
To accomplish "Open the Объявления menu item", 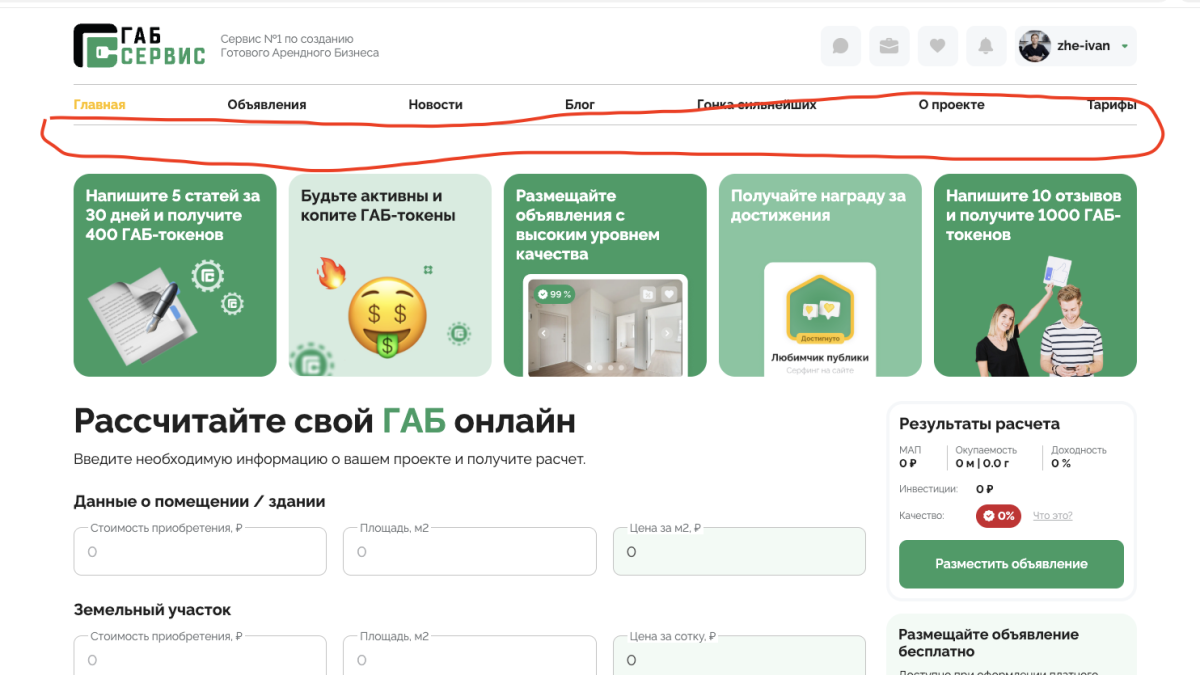I will pyautogui.click(x=266, y=105).
